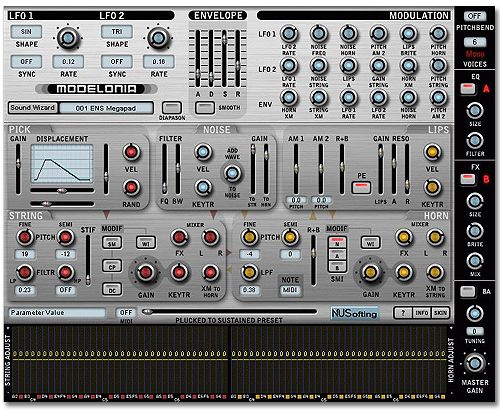Click the envelope Attack slider
Screen dimensions: 500x411
[198, 59]
